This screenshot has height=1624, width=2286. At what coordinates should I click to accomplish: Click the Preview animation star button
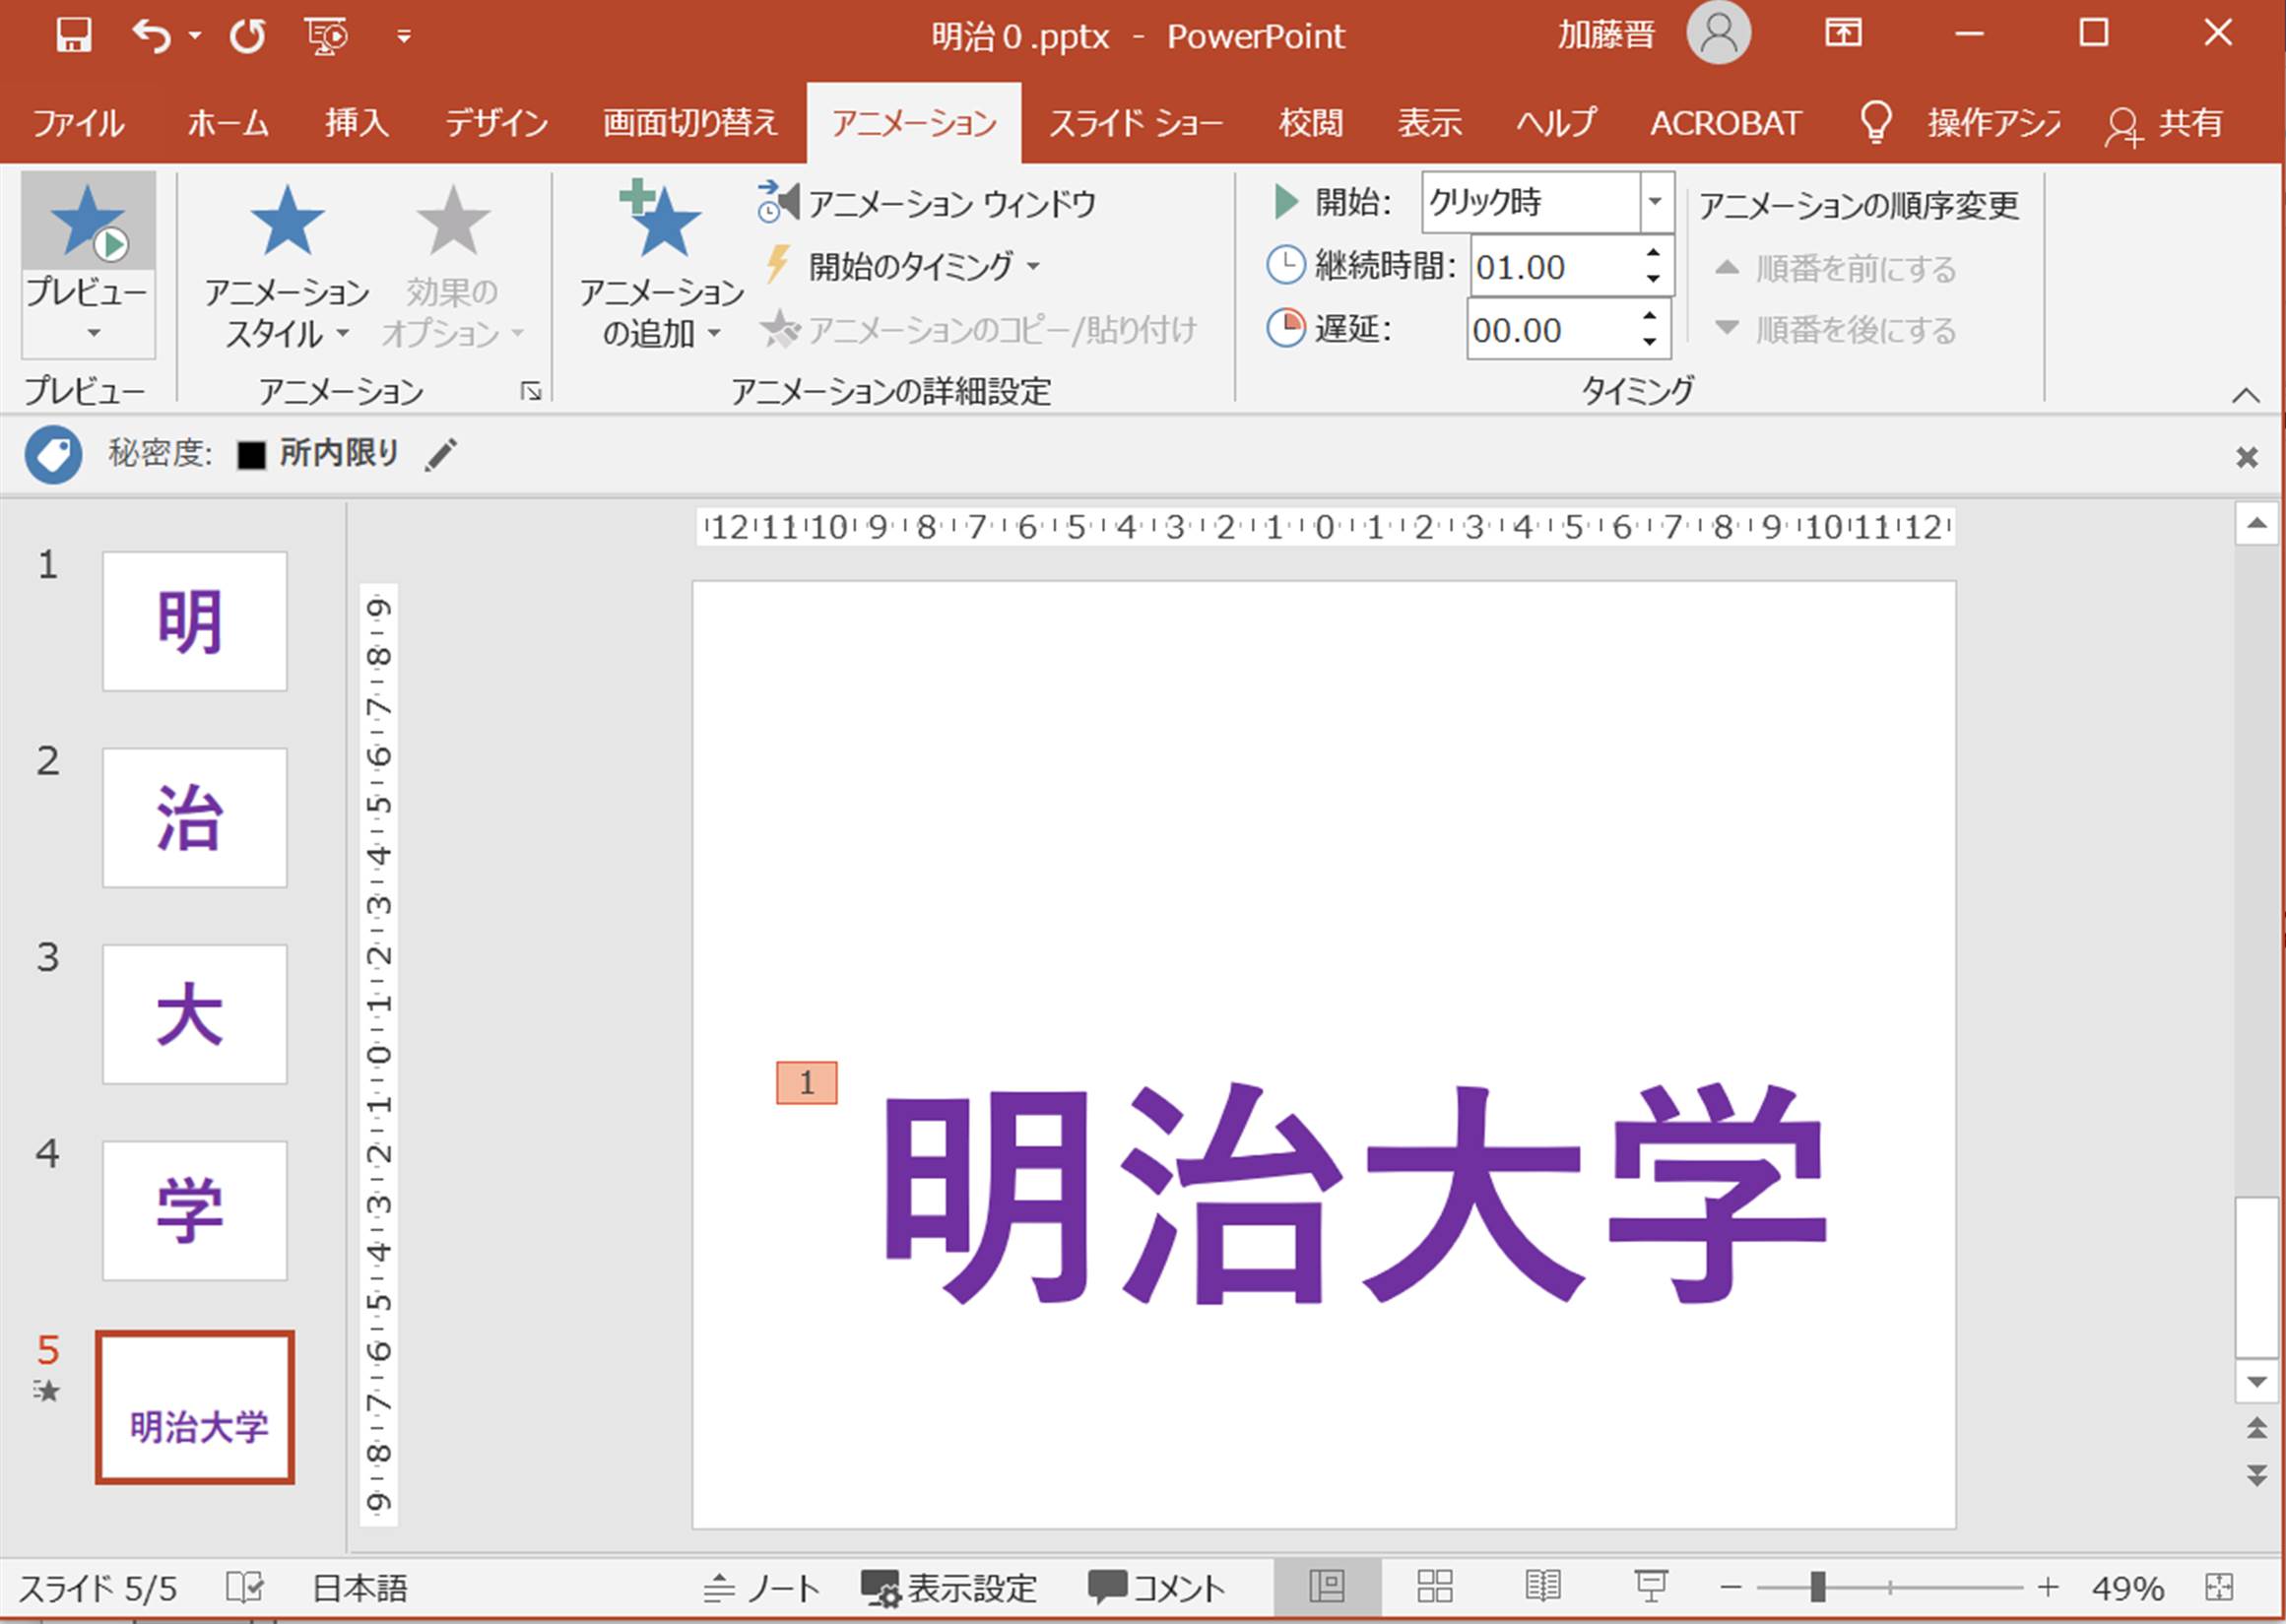pos(88,222)
